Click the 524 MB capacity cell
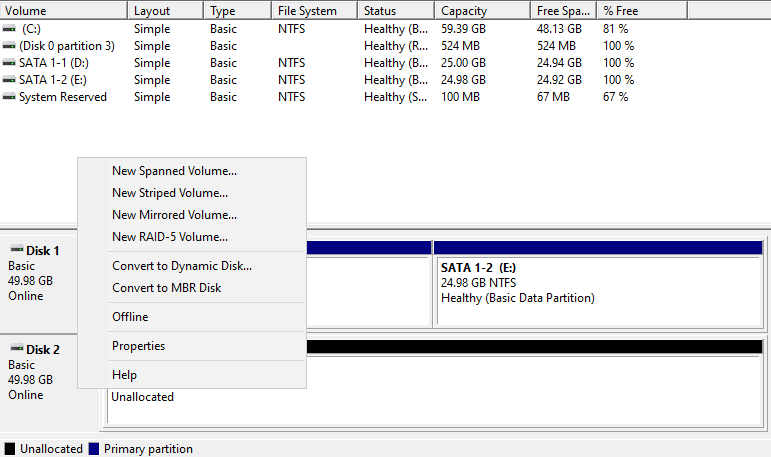Screen dimensions: 771x457 pos(460,46)
